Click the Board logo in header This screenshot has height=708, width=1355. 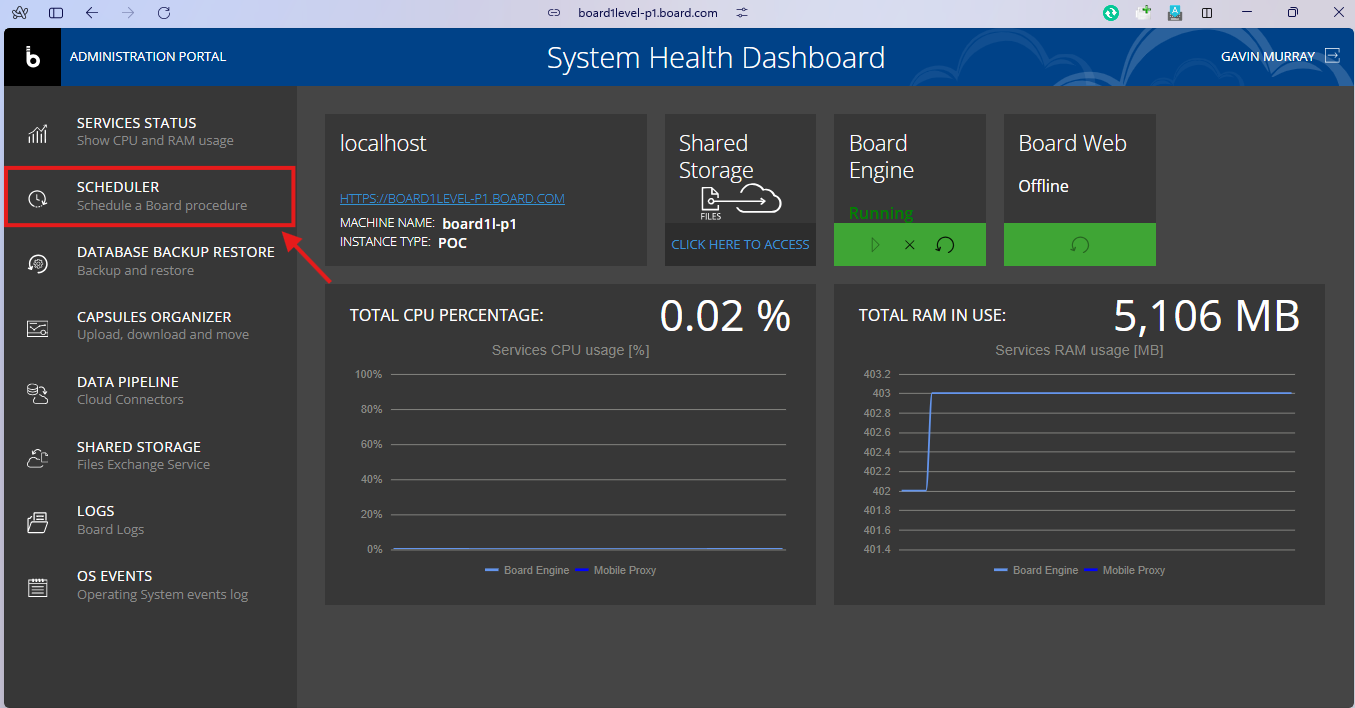point(33,57)
